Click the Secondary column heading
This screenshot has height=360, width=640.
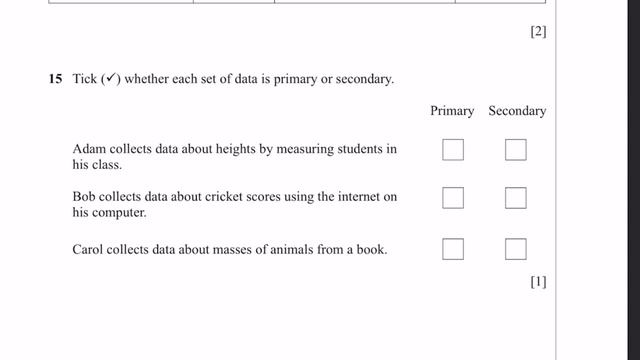(517, 111)
